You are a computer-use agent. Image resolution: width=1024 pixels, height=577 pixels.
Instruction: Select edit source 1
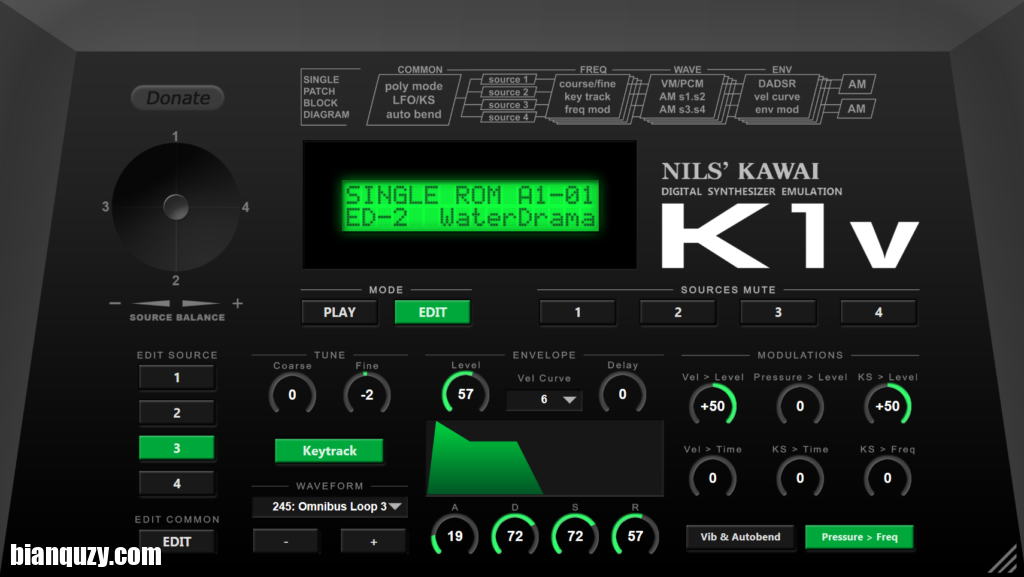[x=176, y=377]
